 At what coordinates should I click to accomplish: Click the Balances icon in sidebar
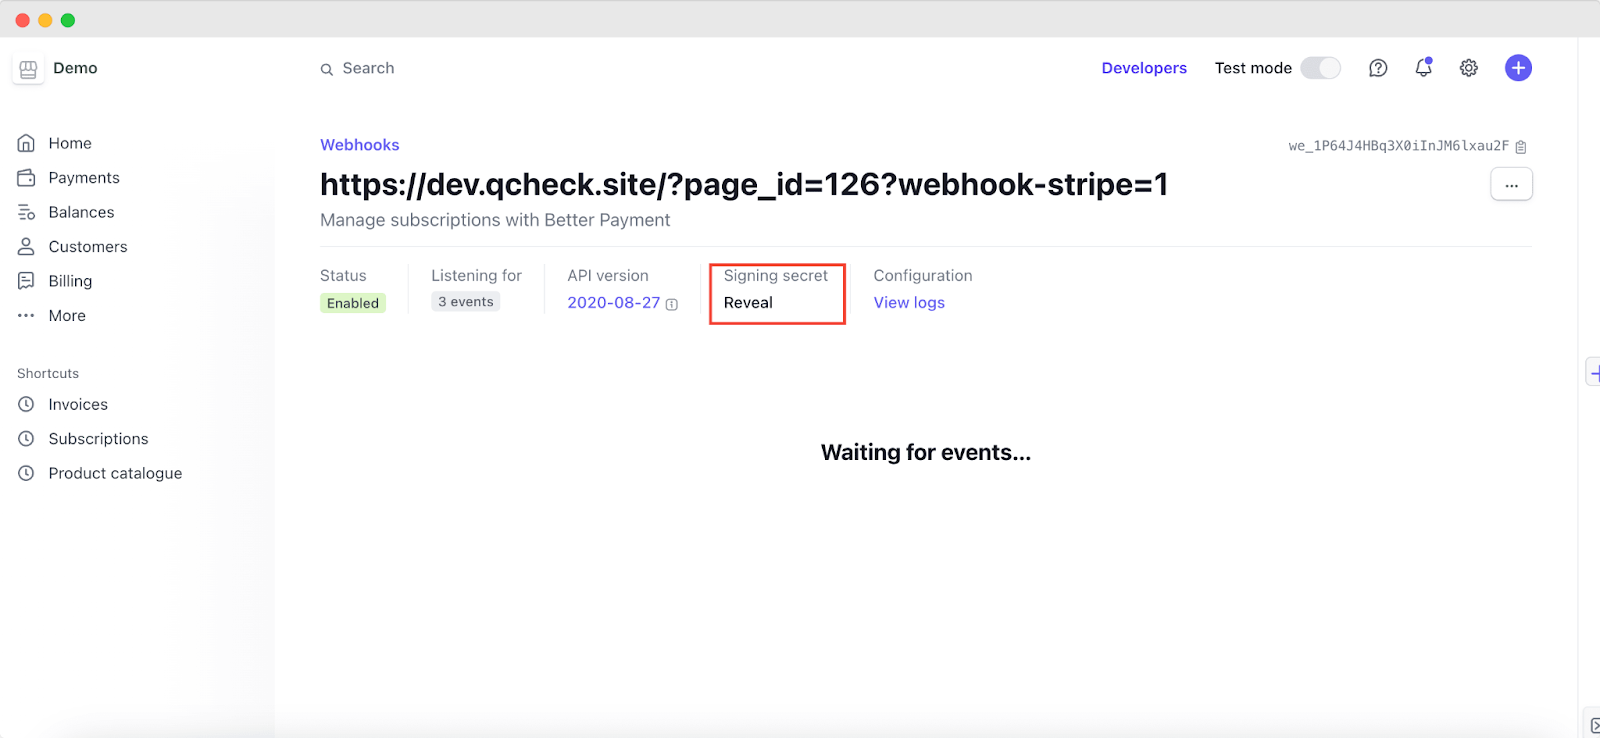pos(27,212)
